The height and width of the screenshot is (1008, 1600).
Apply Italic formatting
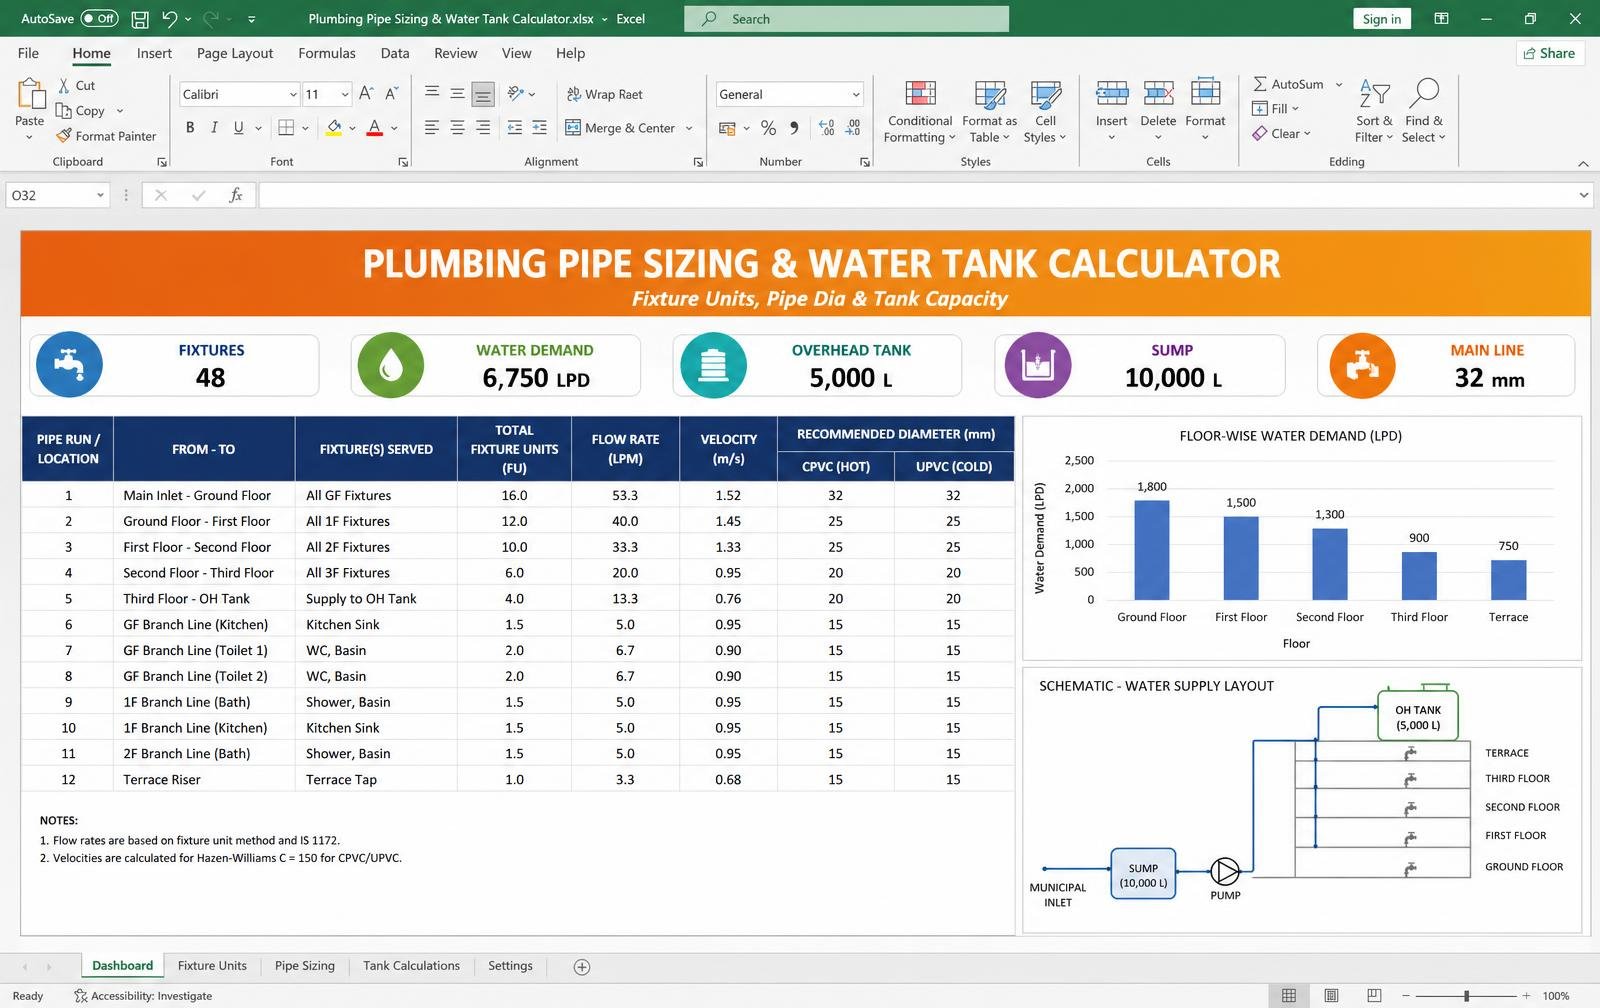coord(214,127)
